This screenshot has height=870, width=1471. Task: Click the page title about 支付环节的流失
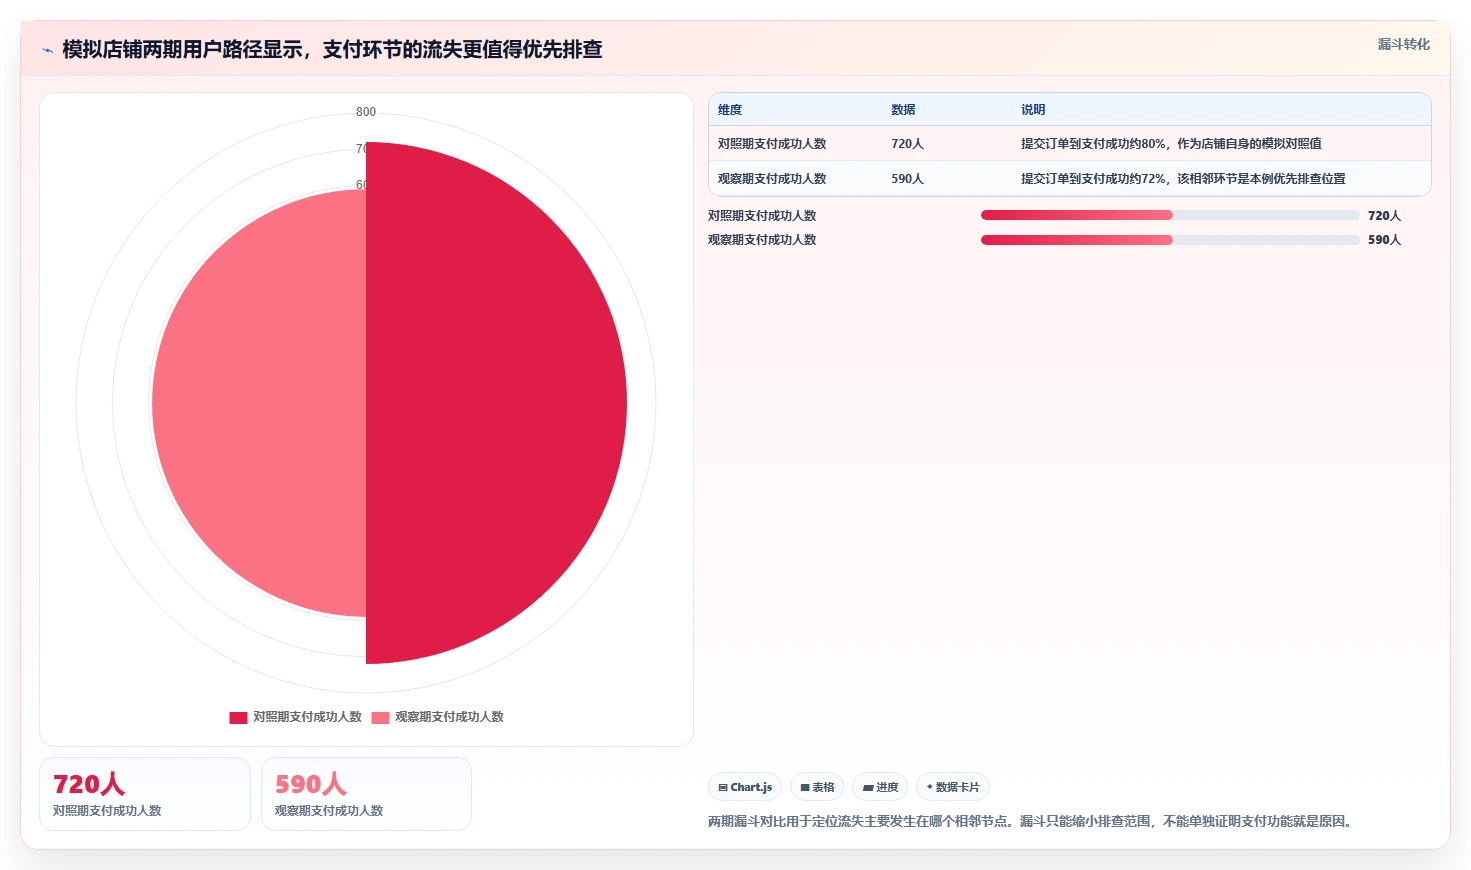[x=332, y=50]
